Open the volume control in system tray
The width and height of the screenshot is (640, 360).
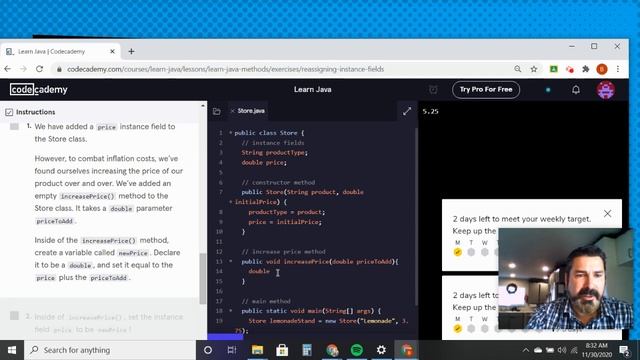(x=562, y=350)
